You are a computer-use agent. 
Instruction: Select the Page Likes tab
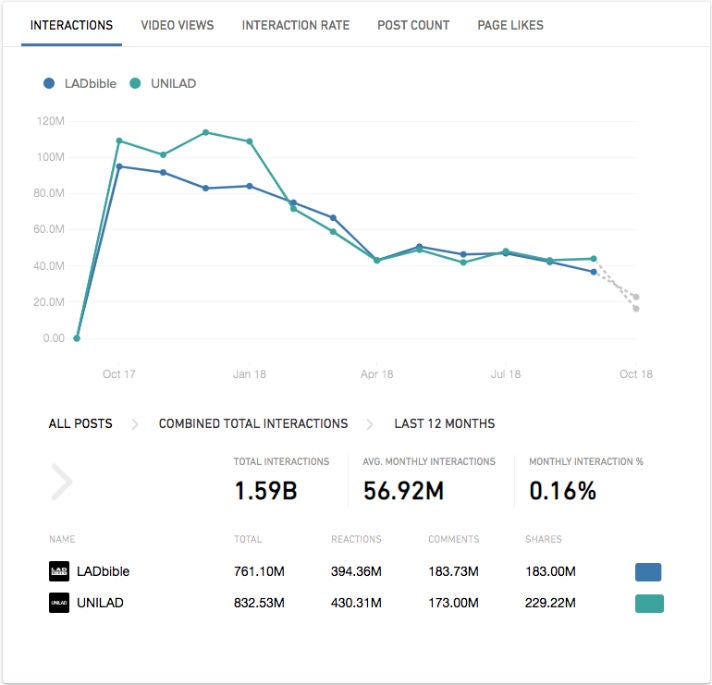[510, 25]
